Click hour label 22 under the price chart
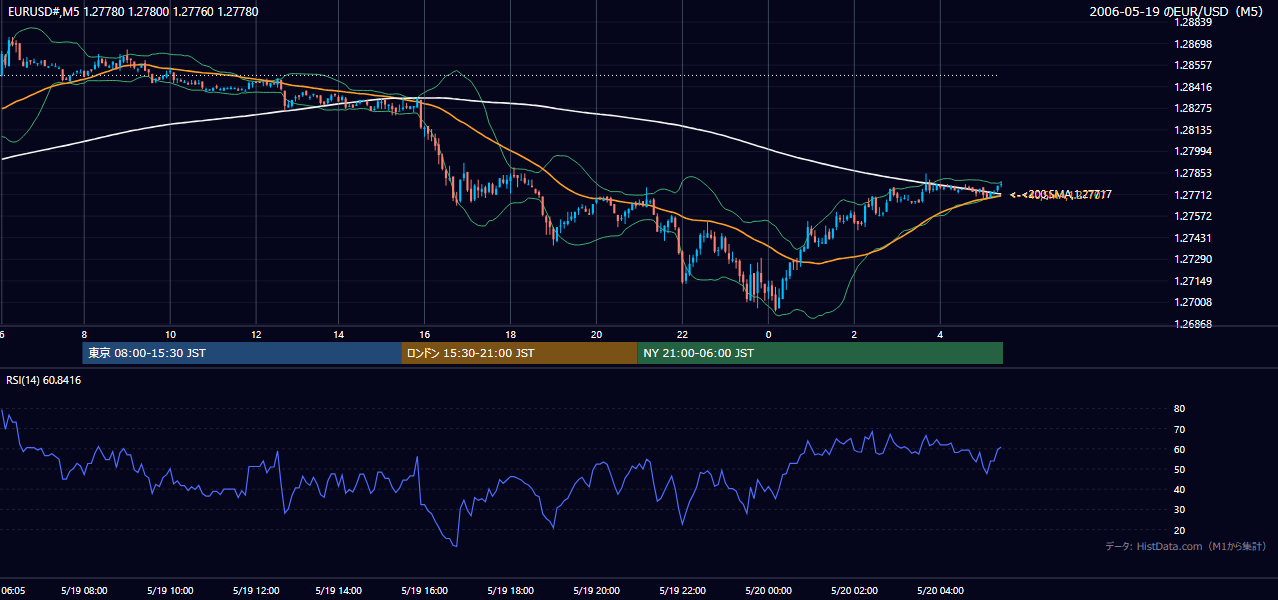This screenshot has height=600, width=1278. [x=683, y=334]
